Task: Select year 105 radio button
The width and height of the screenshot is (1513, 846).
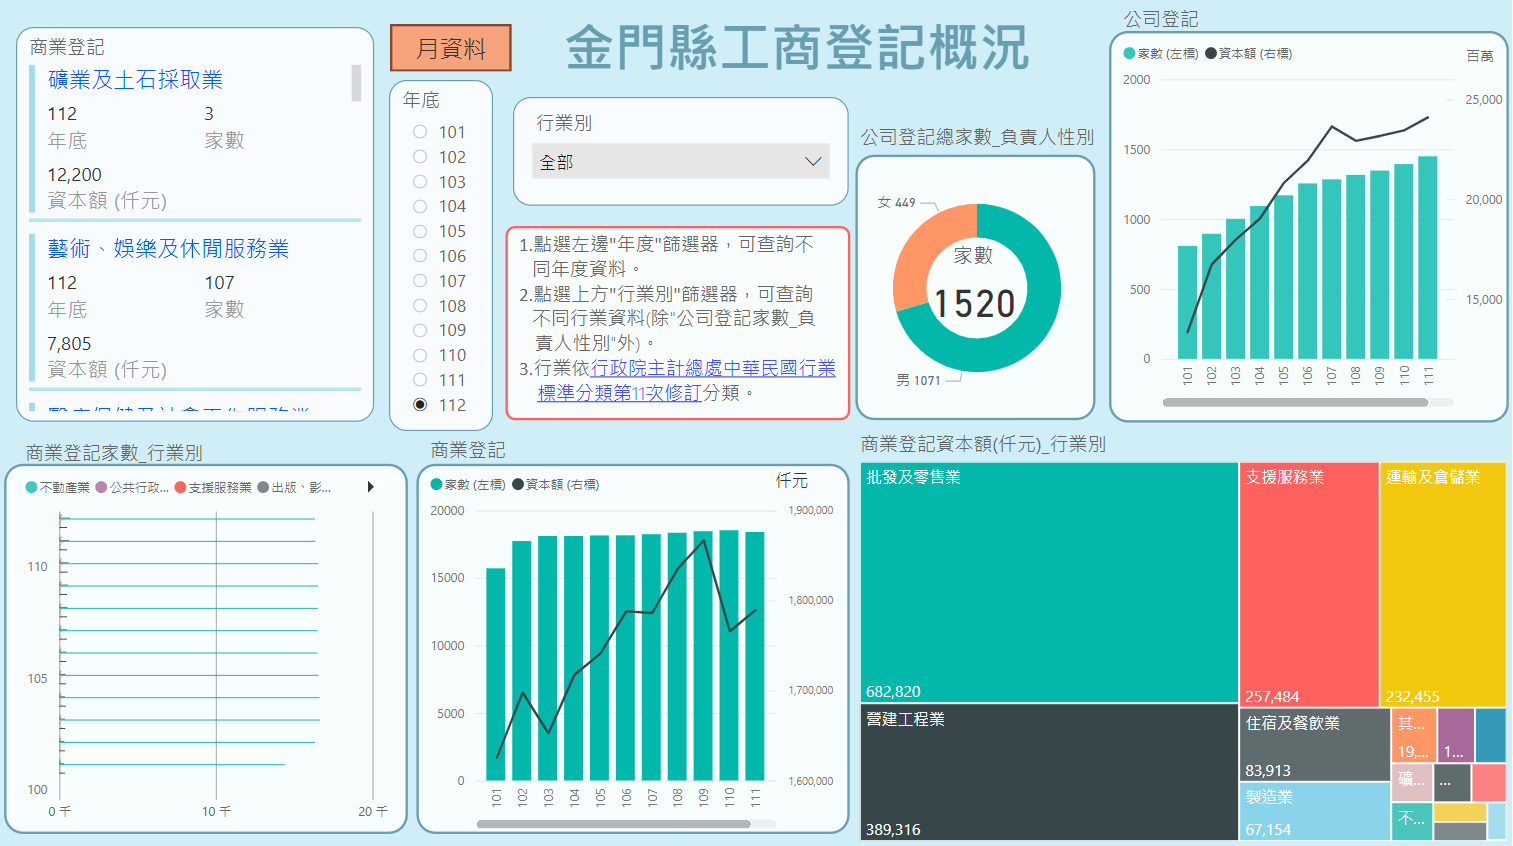Action: (x=420, y=231)
